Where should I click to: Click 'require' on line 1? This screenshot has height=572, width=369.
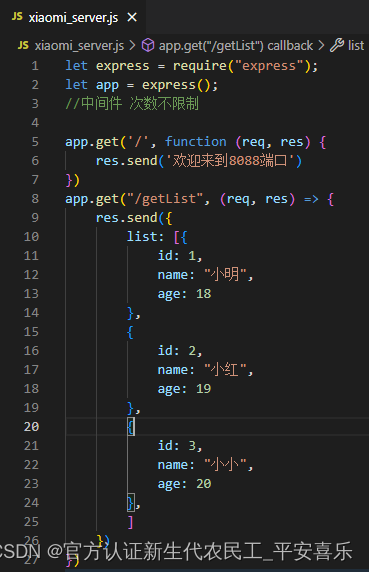200,66
